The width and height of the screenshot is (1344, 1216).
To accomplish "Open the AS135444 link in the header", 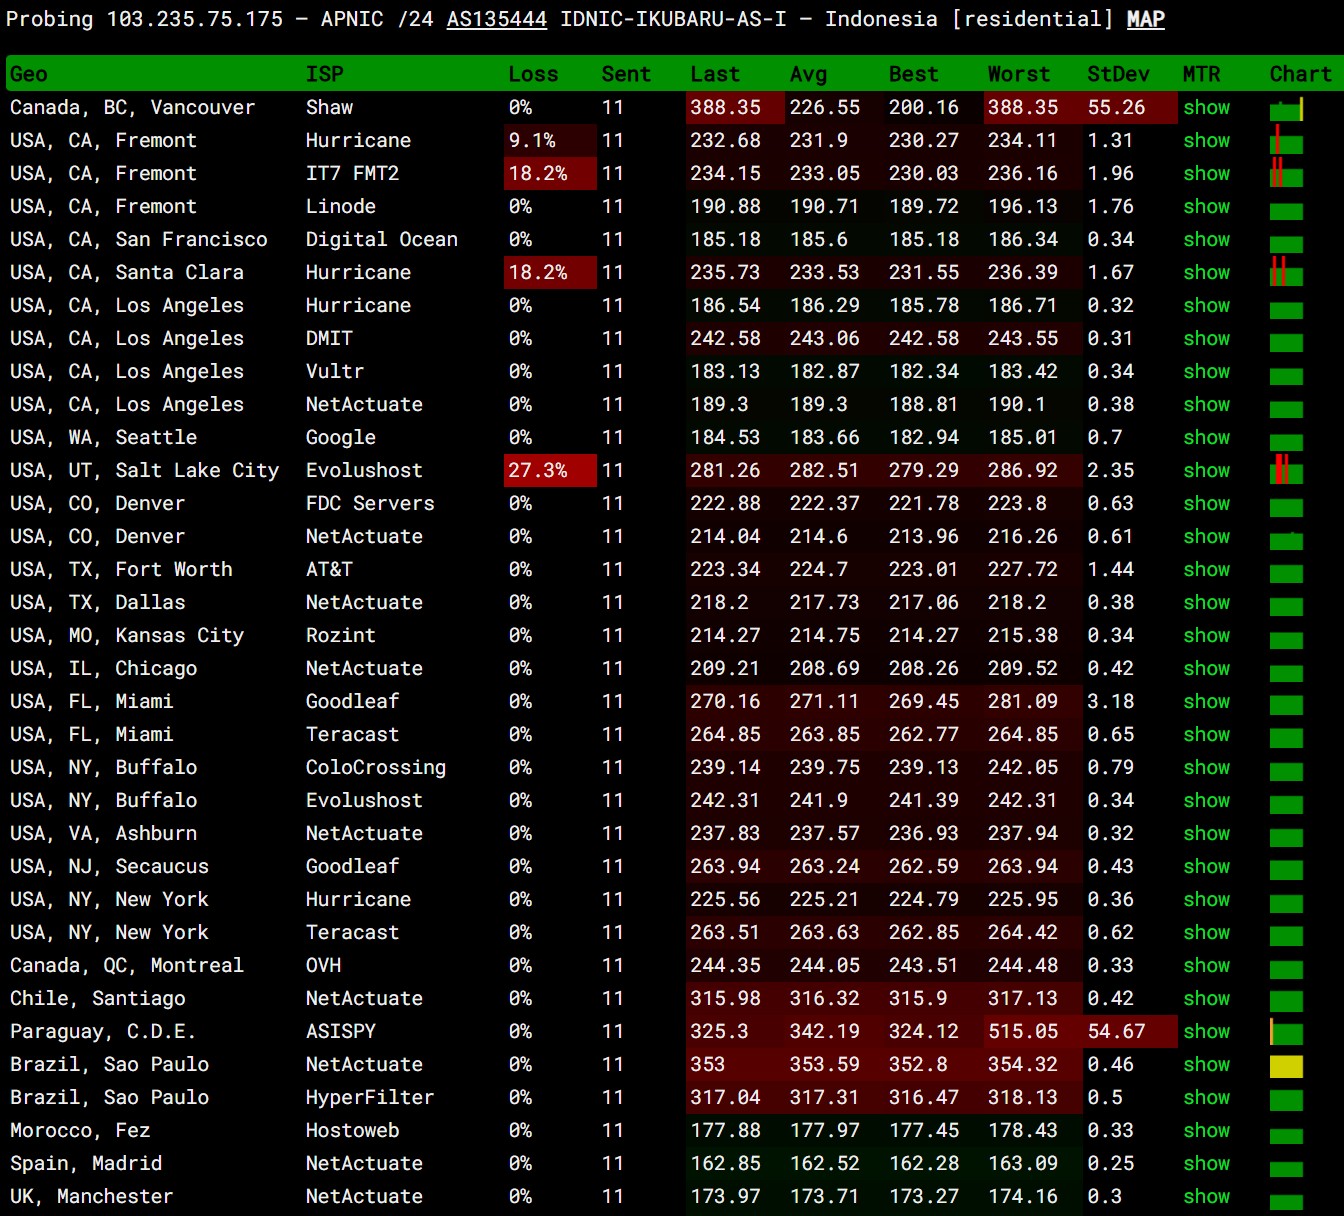I will tap(496, 19).
